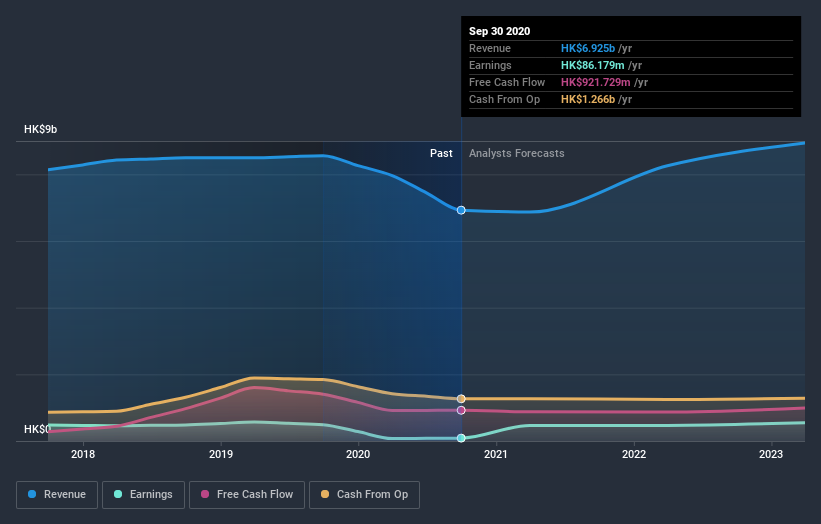Click the teal Earnings data point marker

tap(461, 438)
